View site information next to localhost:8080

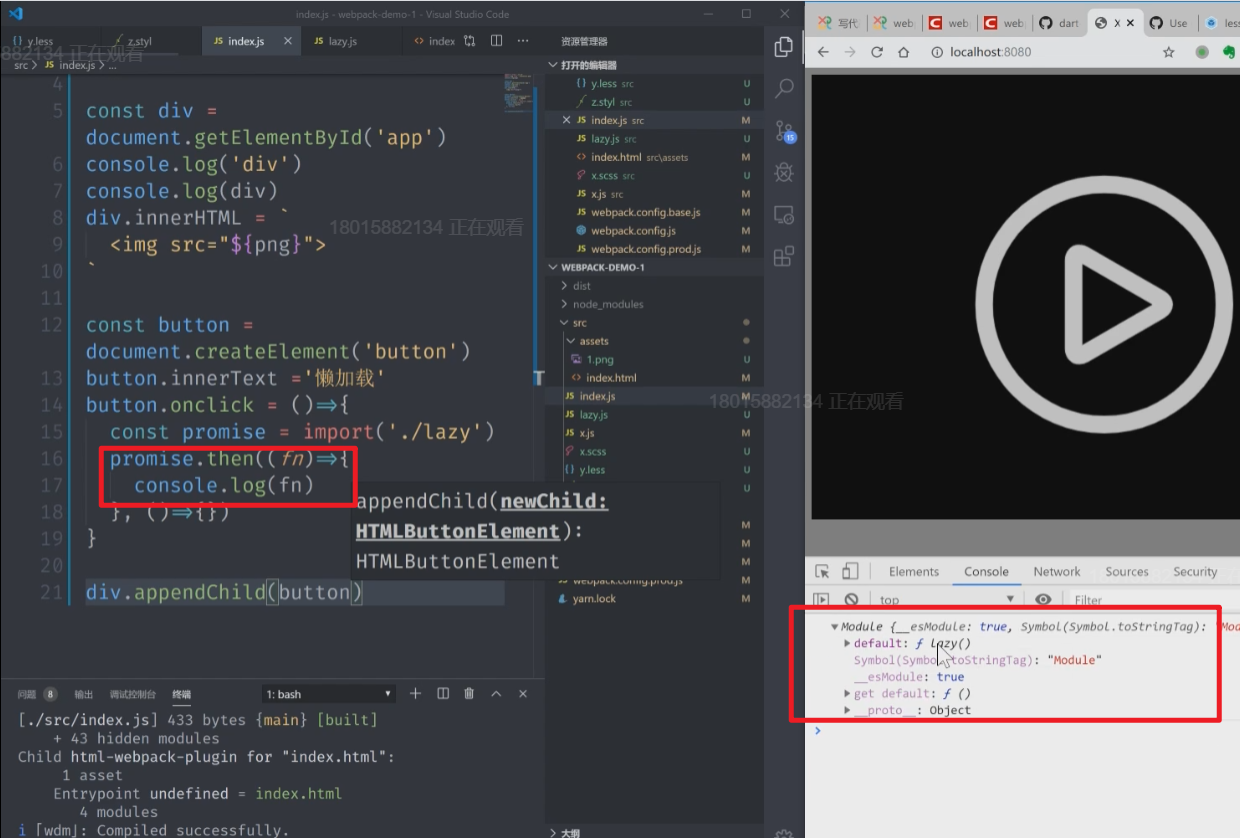coord(937,52)
